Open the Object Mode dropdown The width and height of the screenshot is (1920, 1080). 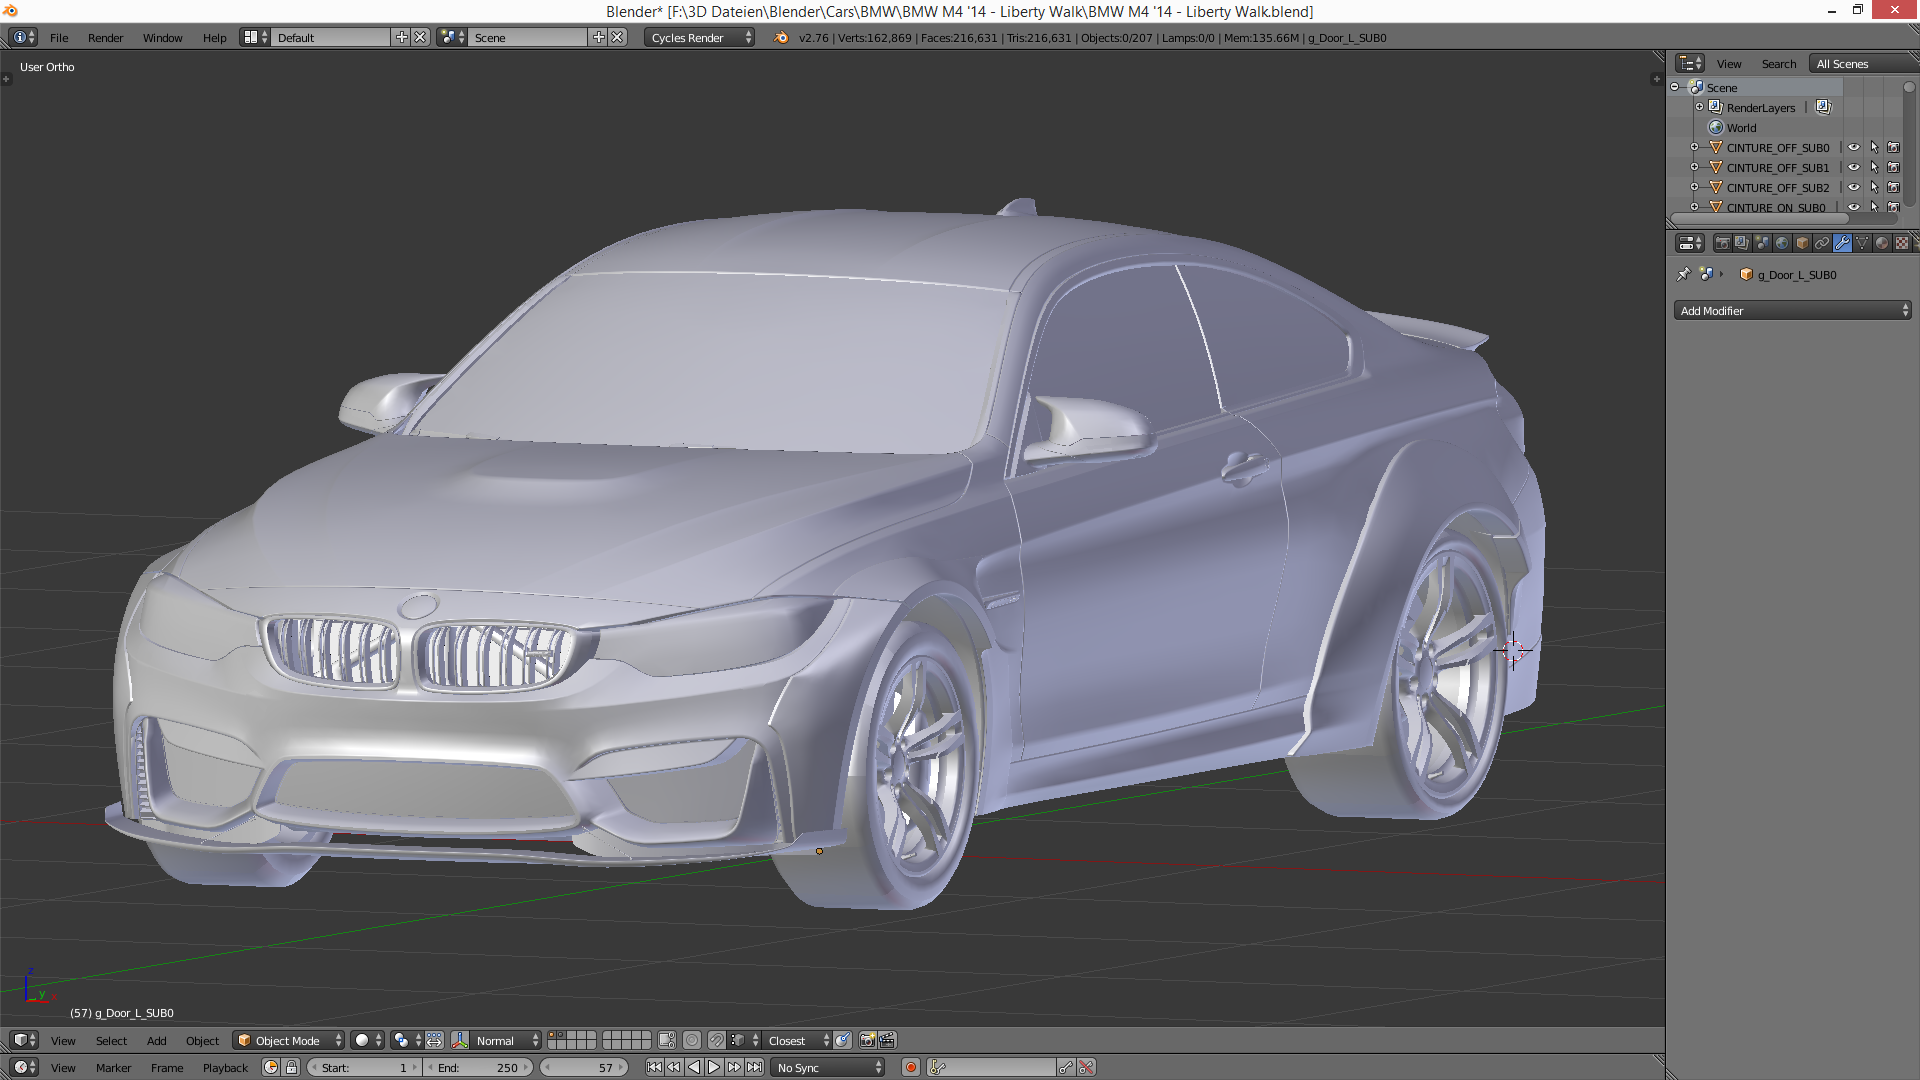click(288, 1040)
